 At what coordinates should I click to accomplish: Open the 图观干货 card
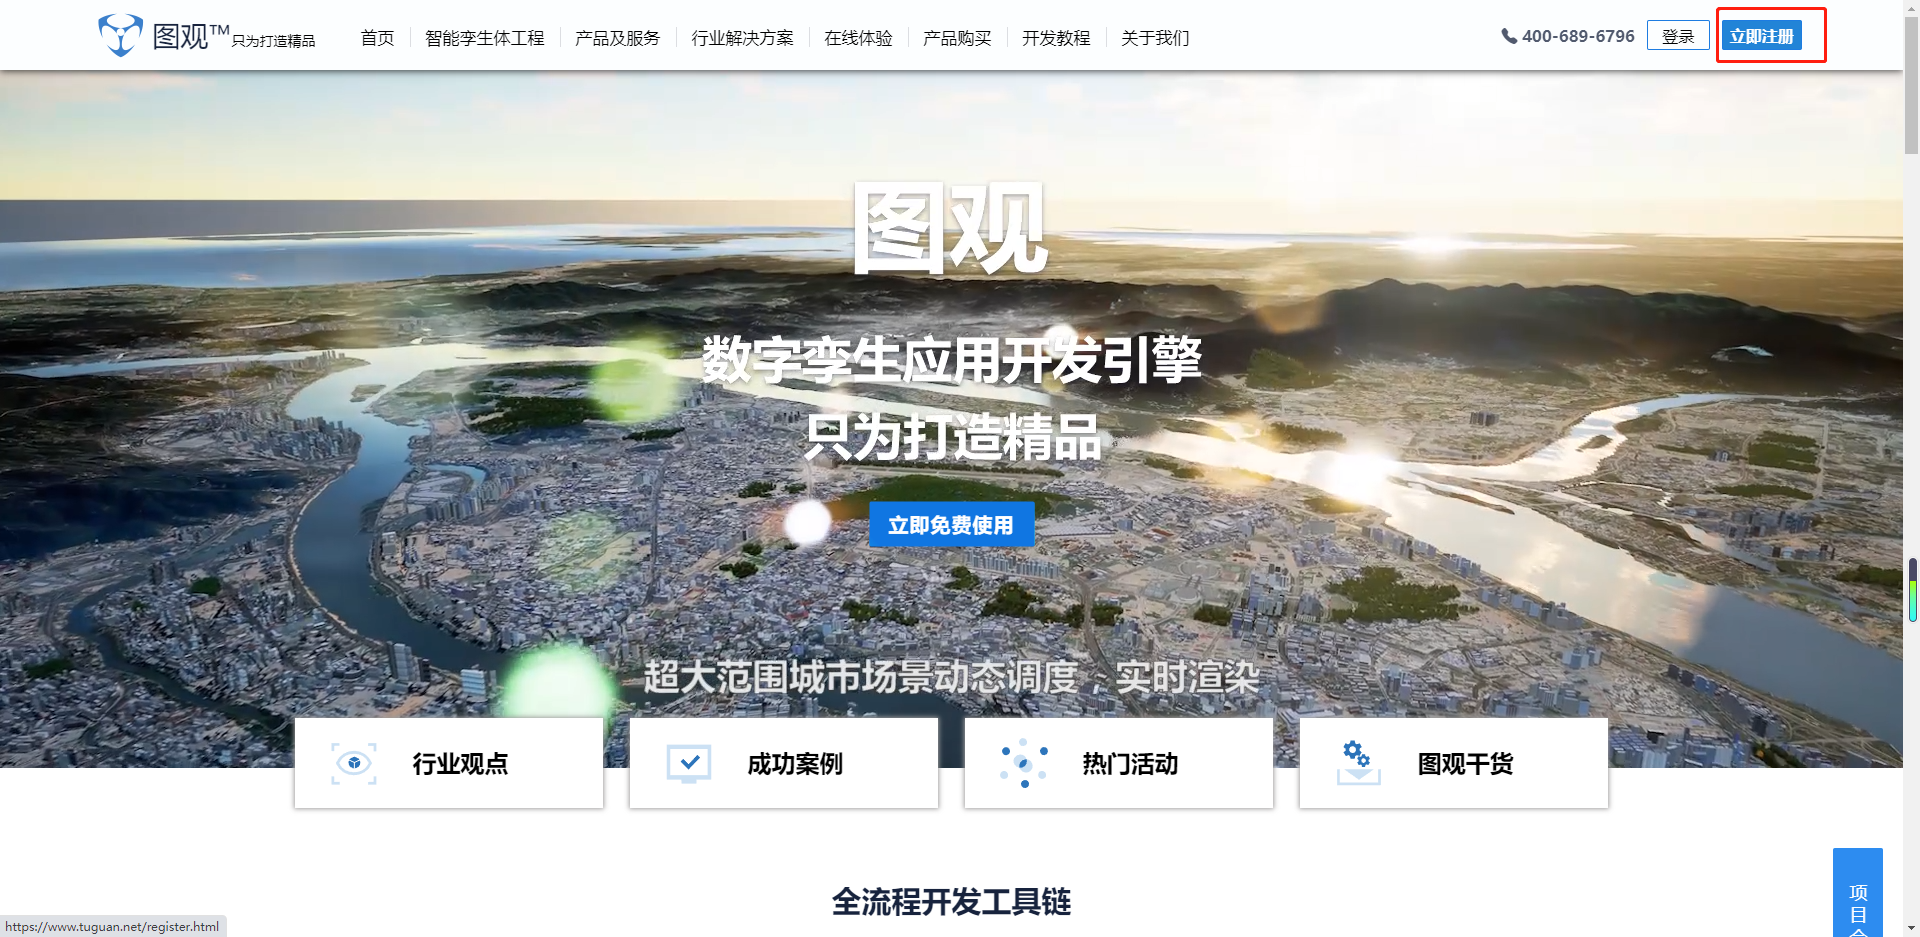click(1454, 763)
